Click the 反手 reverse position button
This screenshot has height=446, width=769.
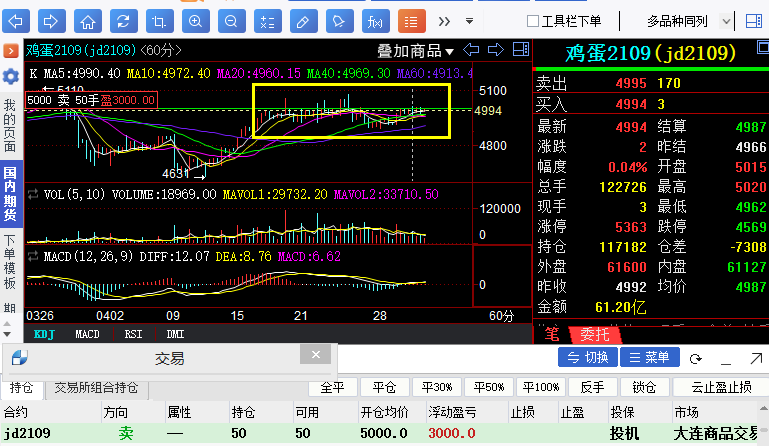pyautogui.click(x=592, y=387)
